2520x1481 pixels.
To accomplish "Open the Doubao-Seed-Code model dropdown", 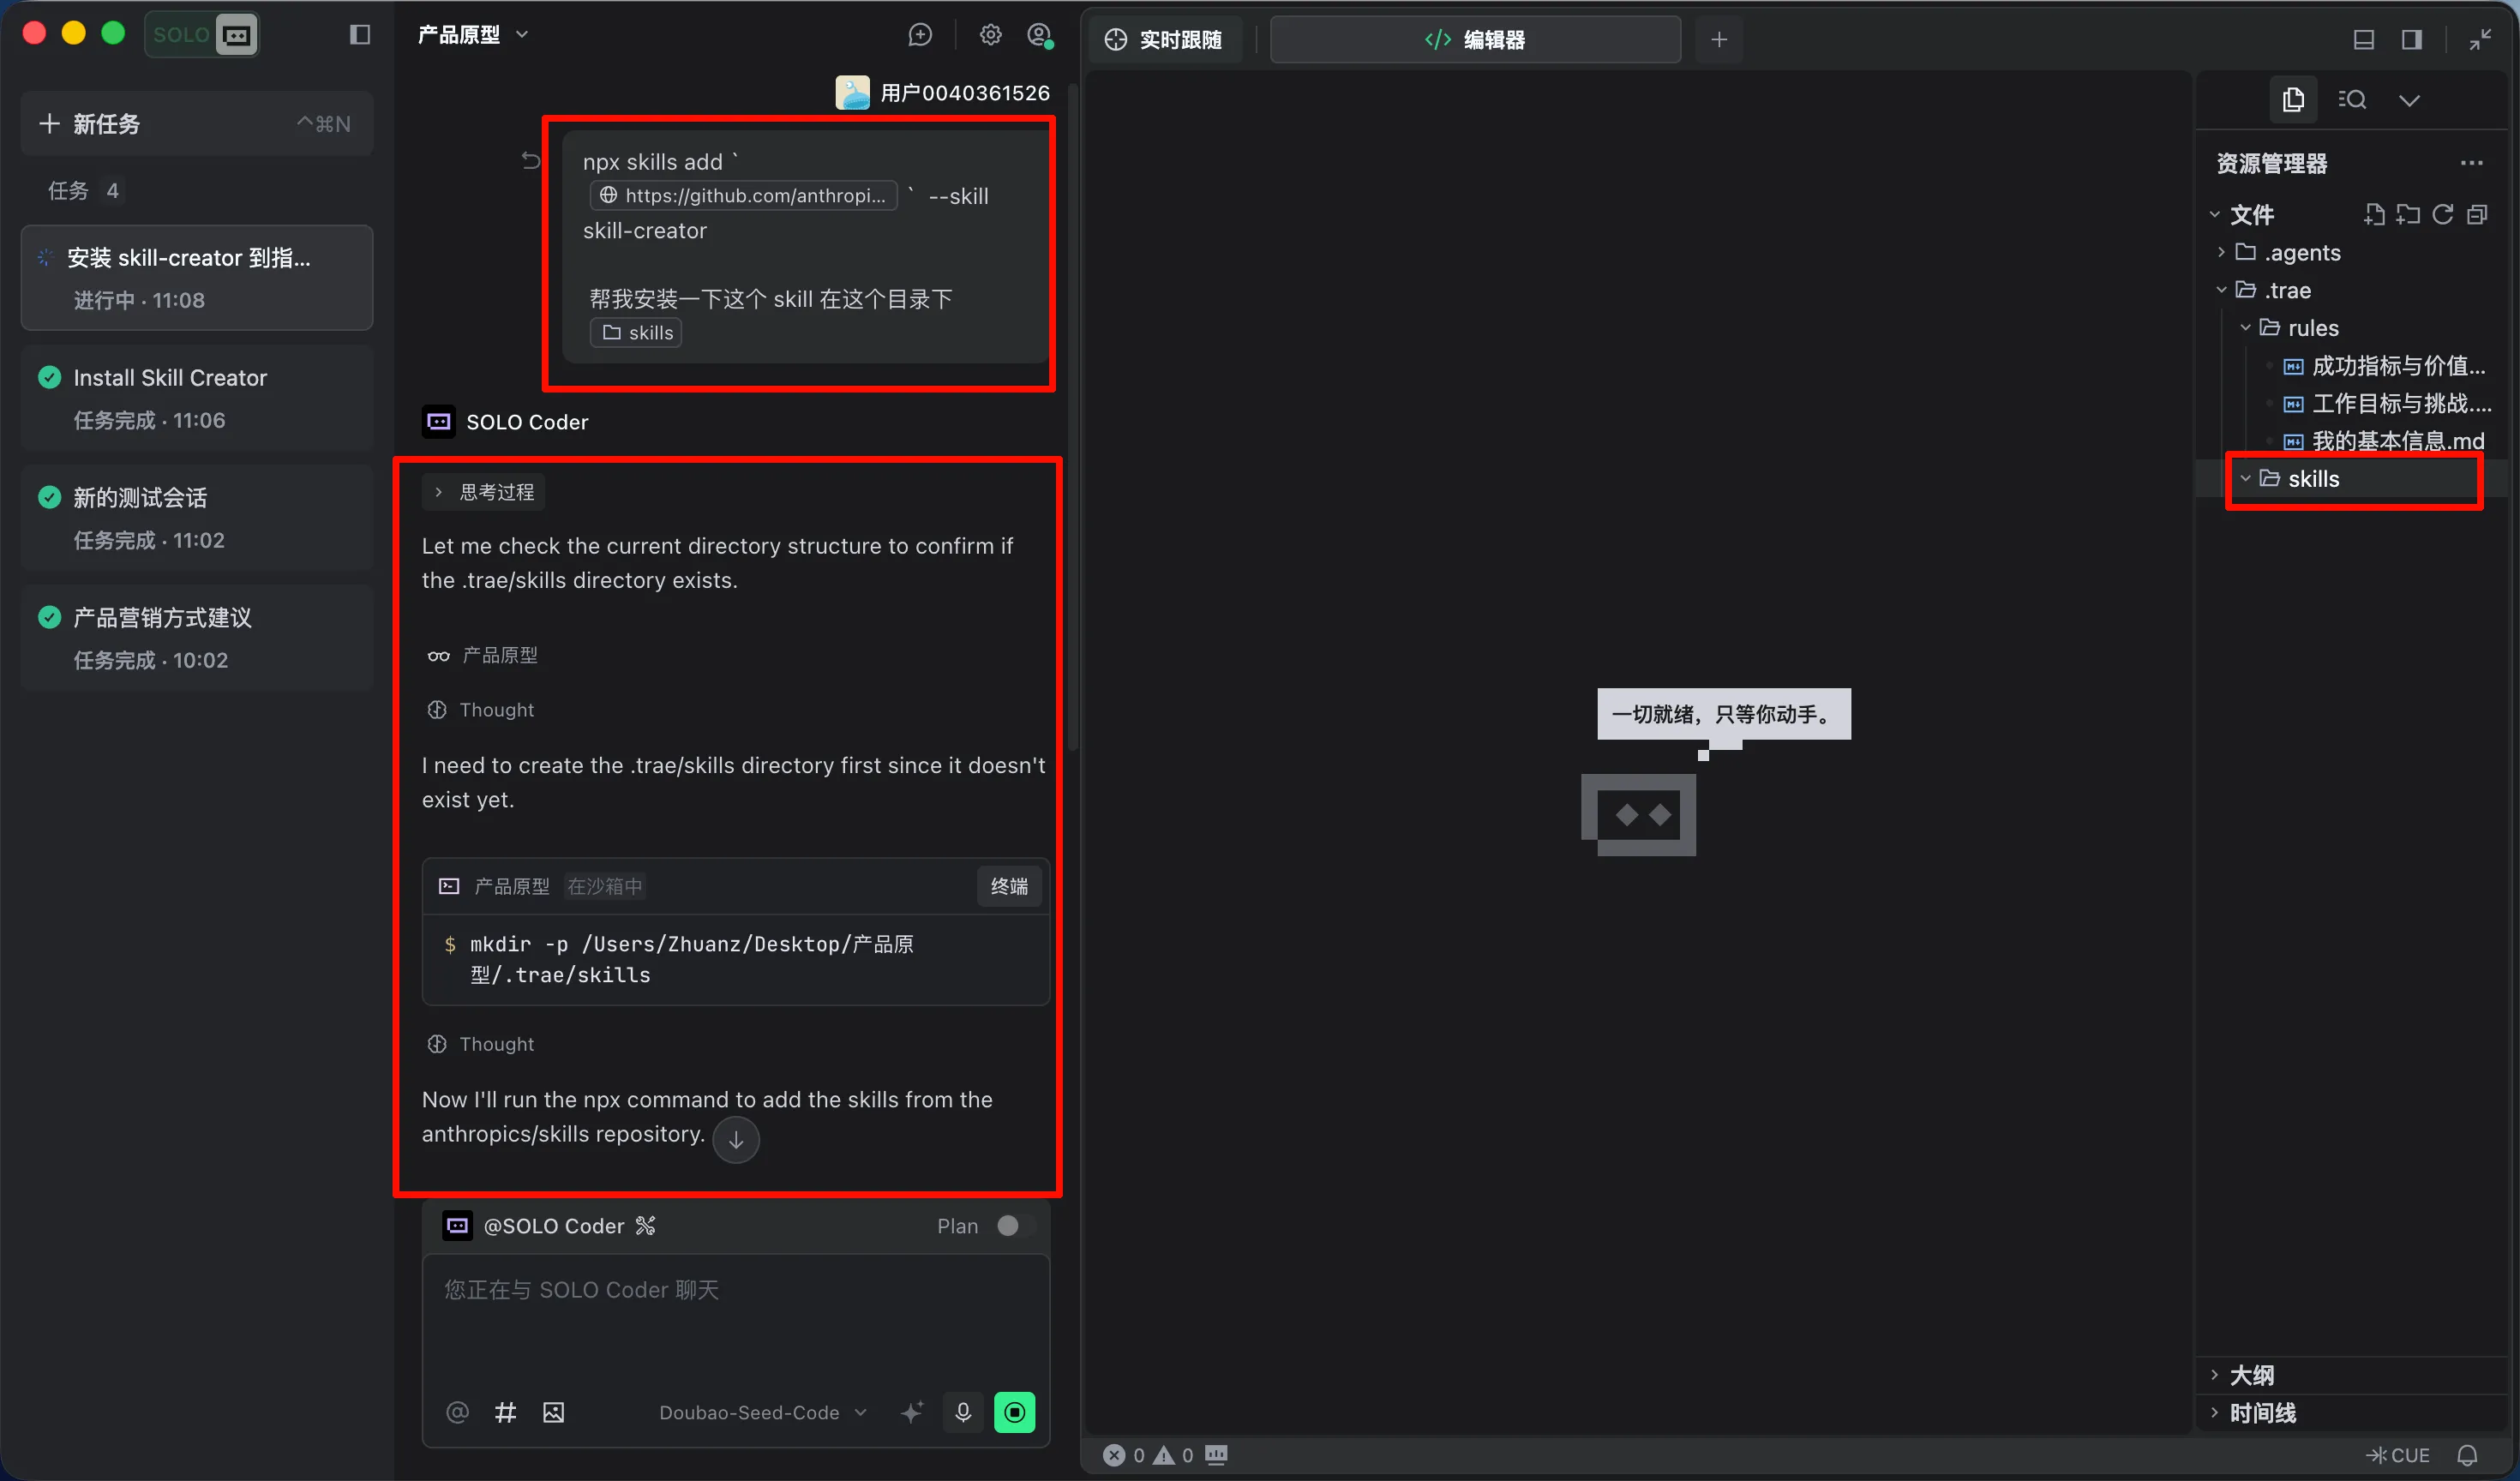I will (x=762, y=1412).
